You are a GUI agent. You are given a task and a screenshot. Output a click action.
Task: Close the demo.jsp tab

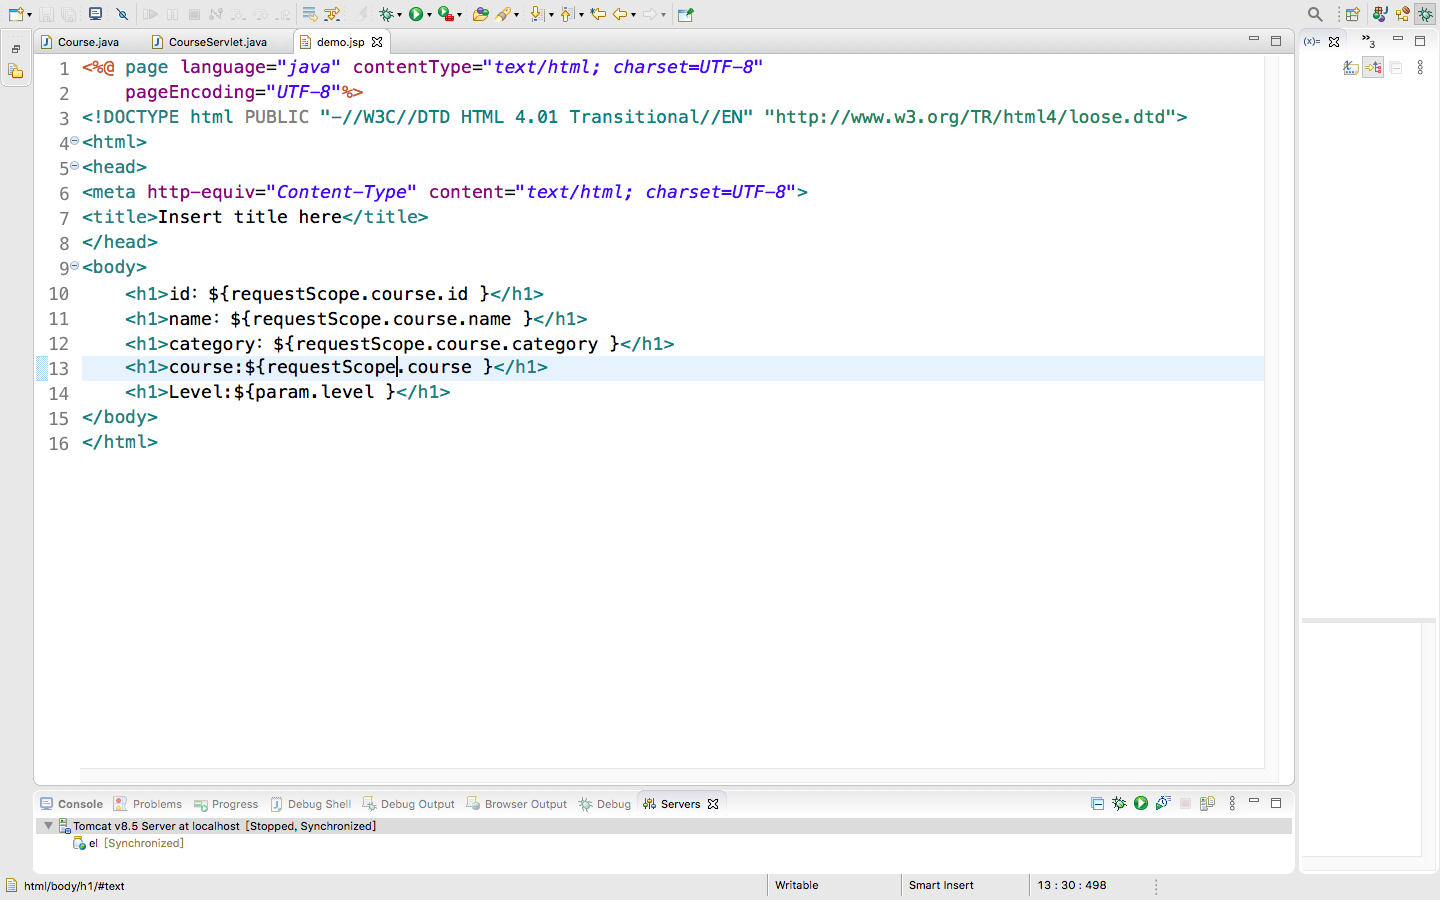click(x=377, y=42)
